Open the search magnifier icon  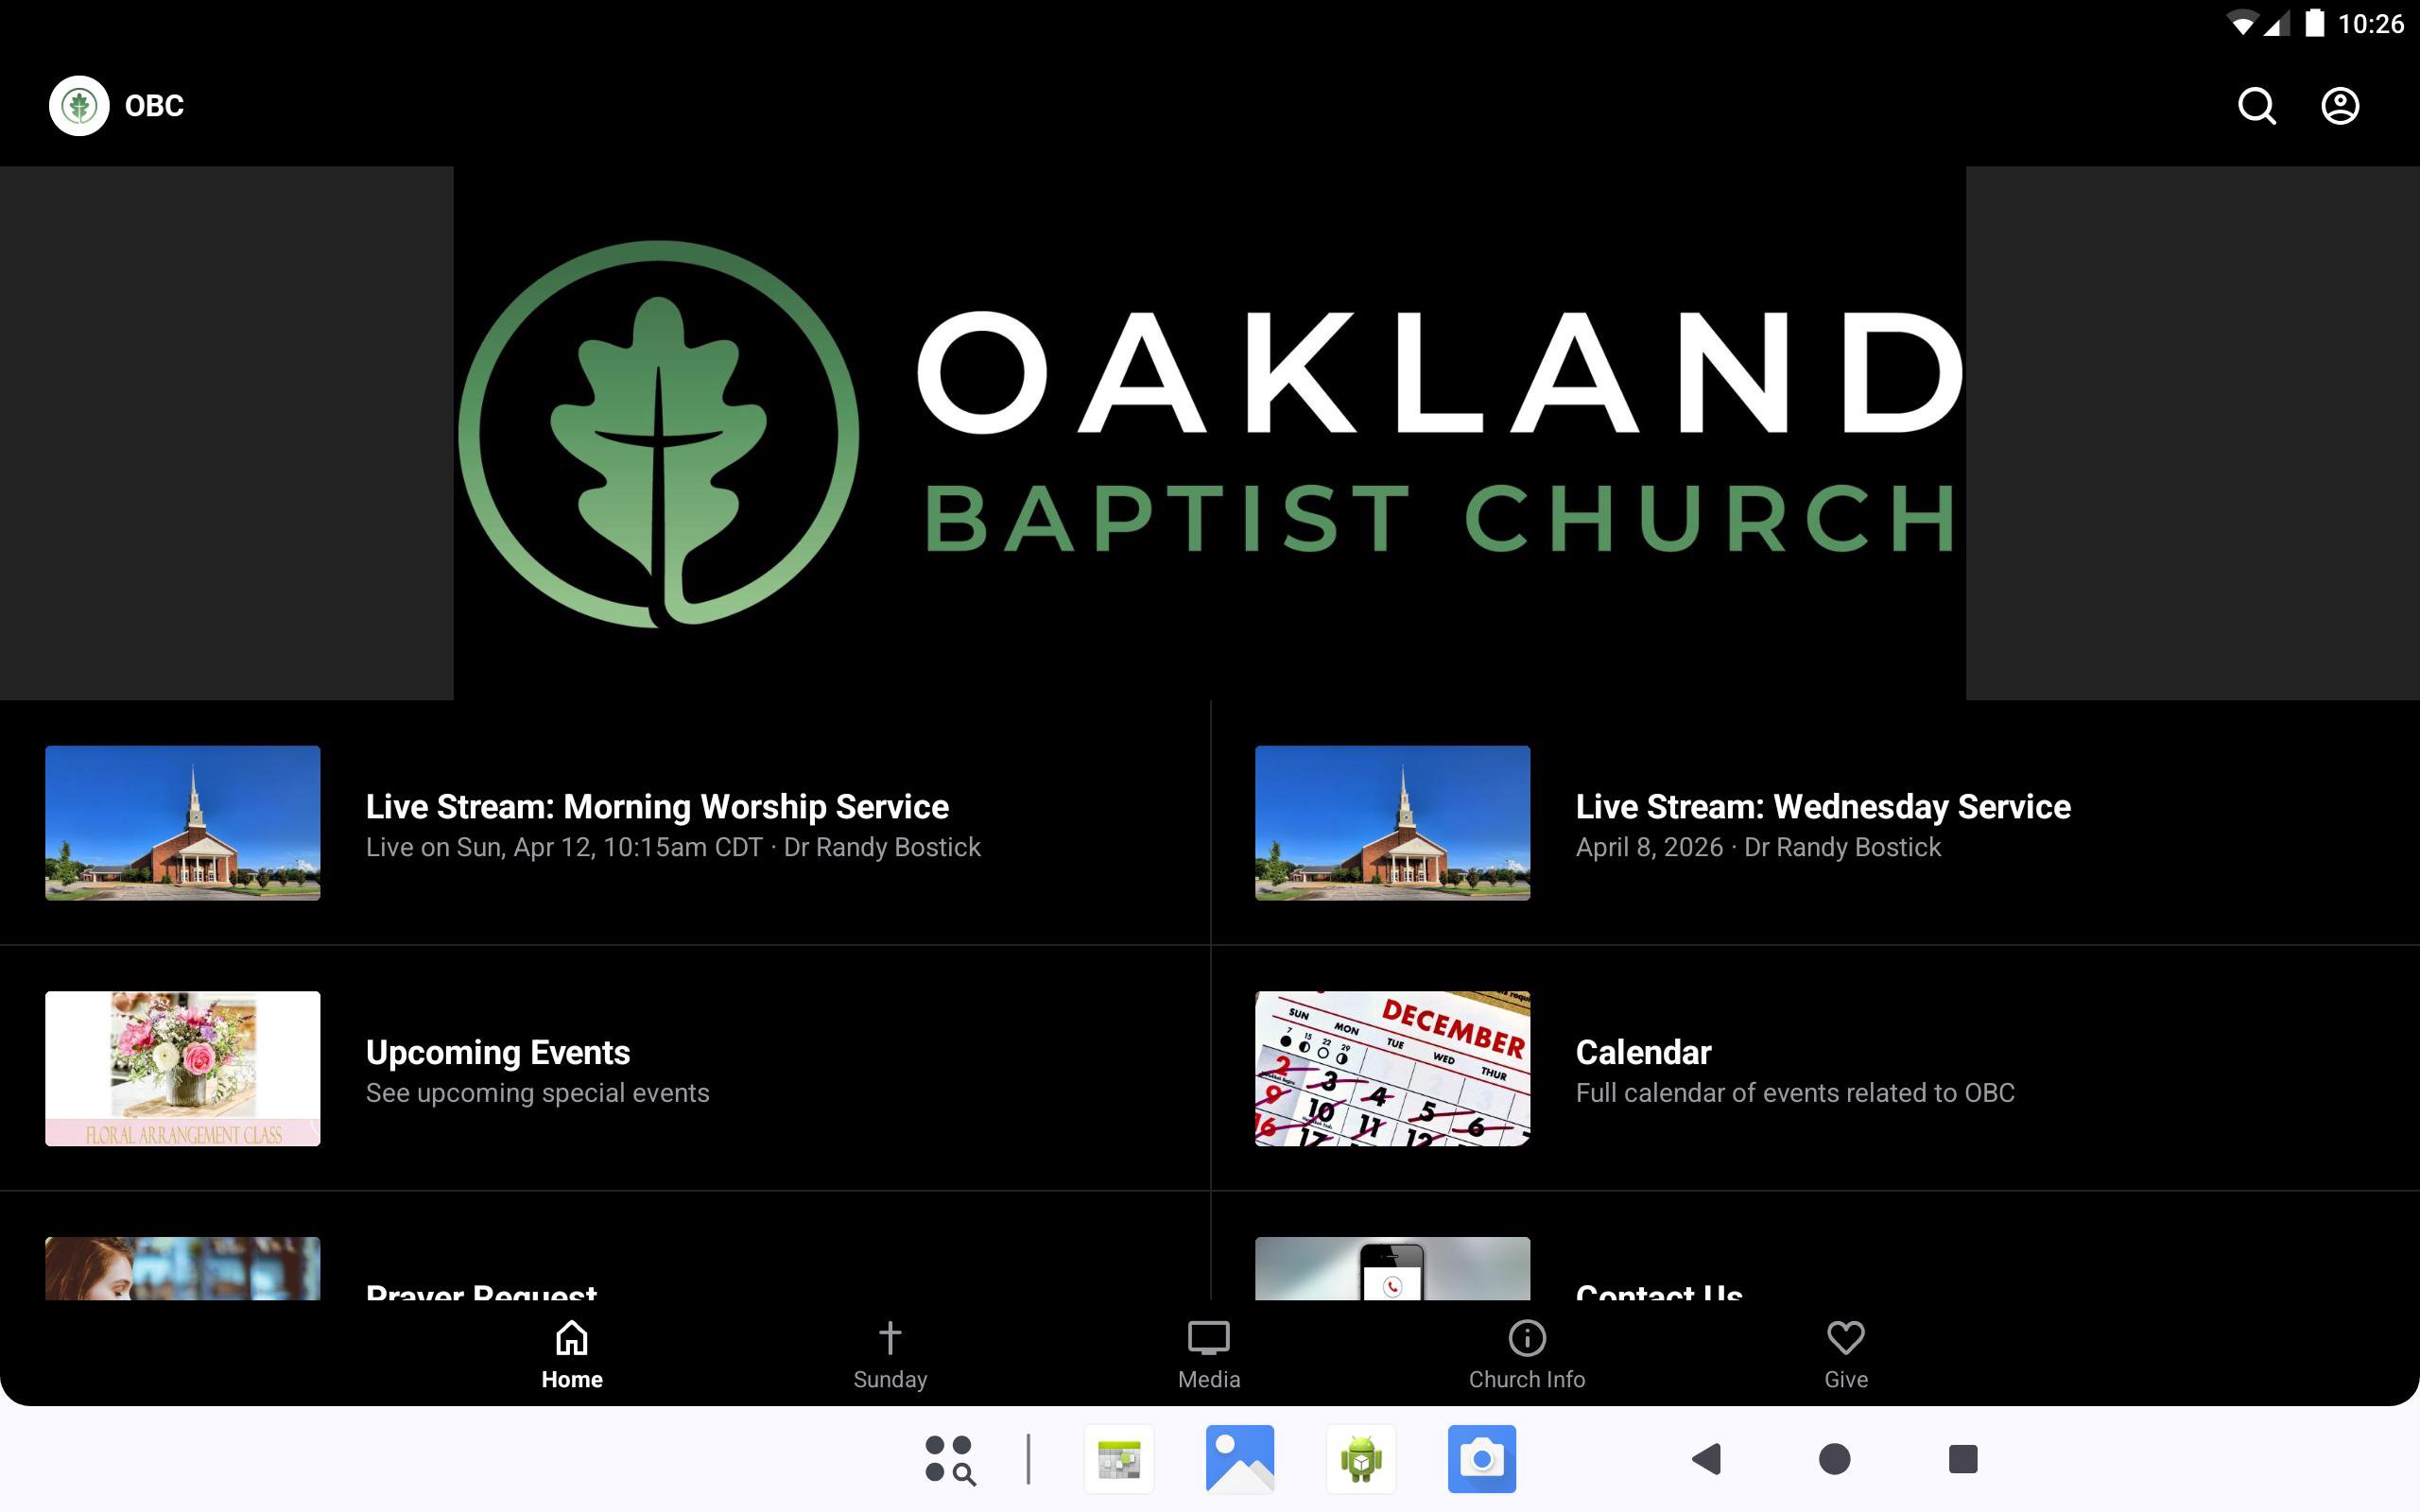pos(2256,106)
